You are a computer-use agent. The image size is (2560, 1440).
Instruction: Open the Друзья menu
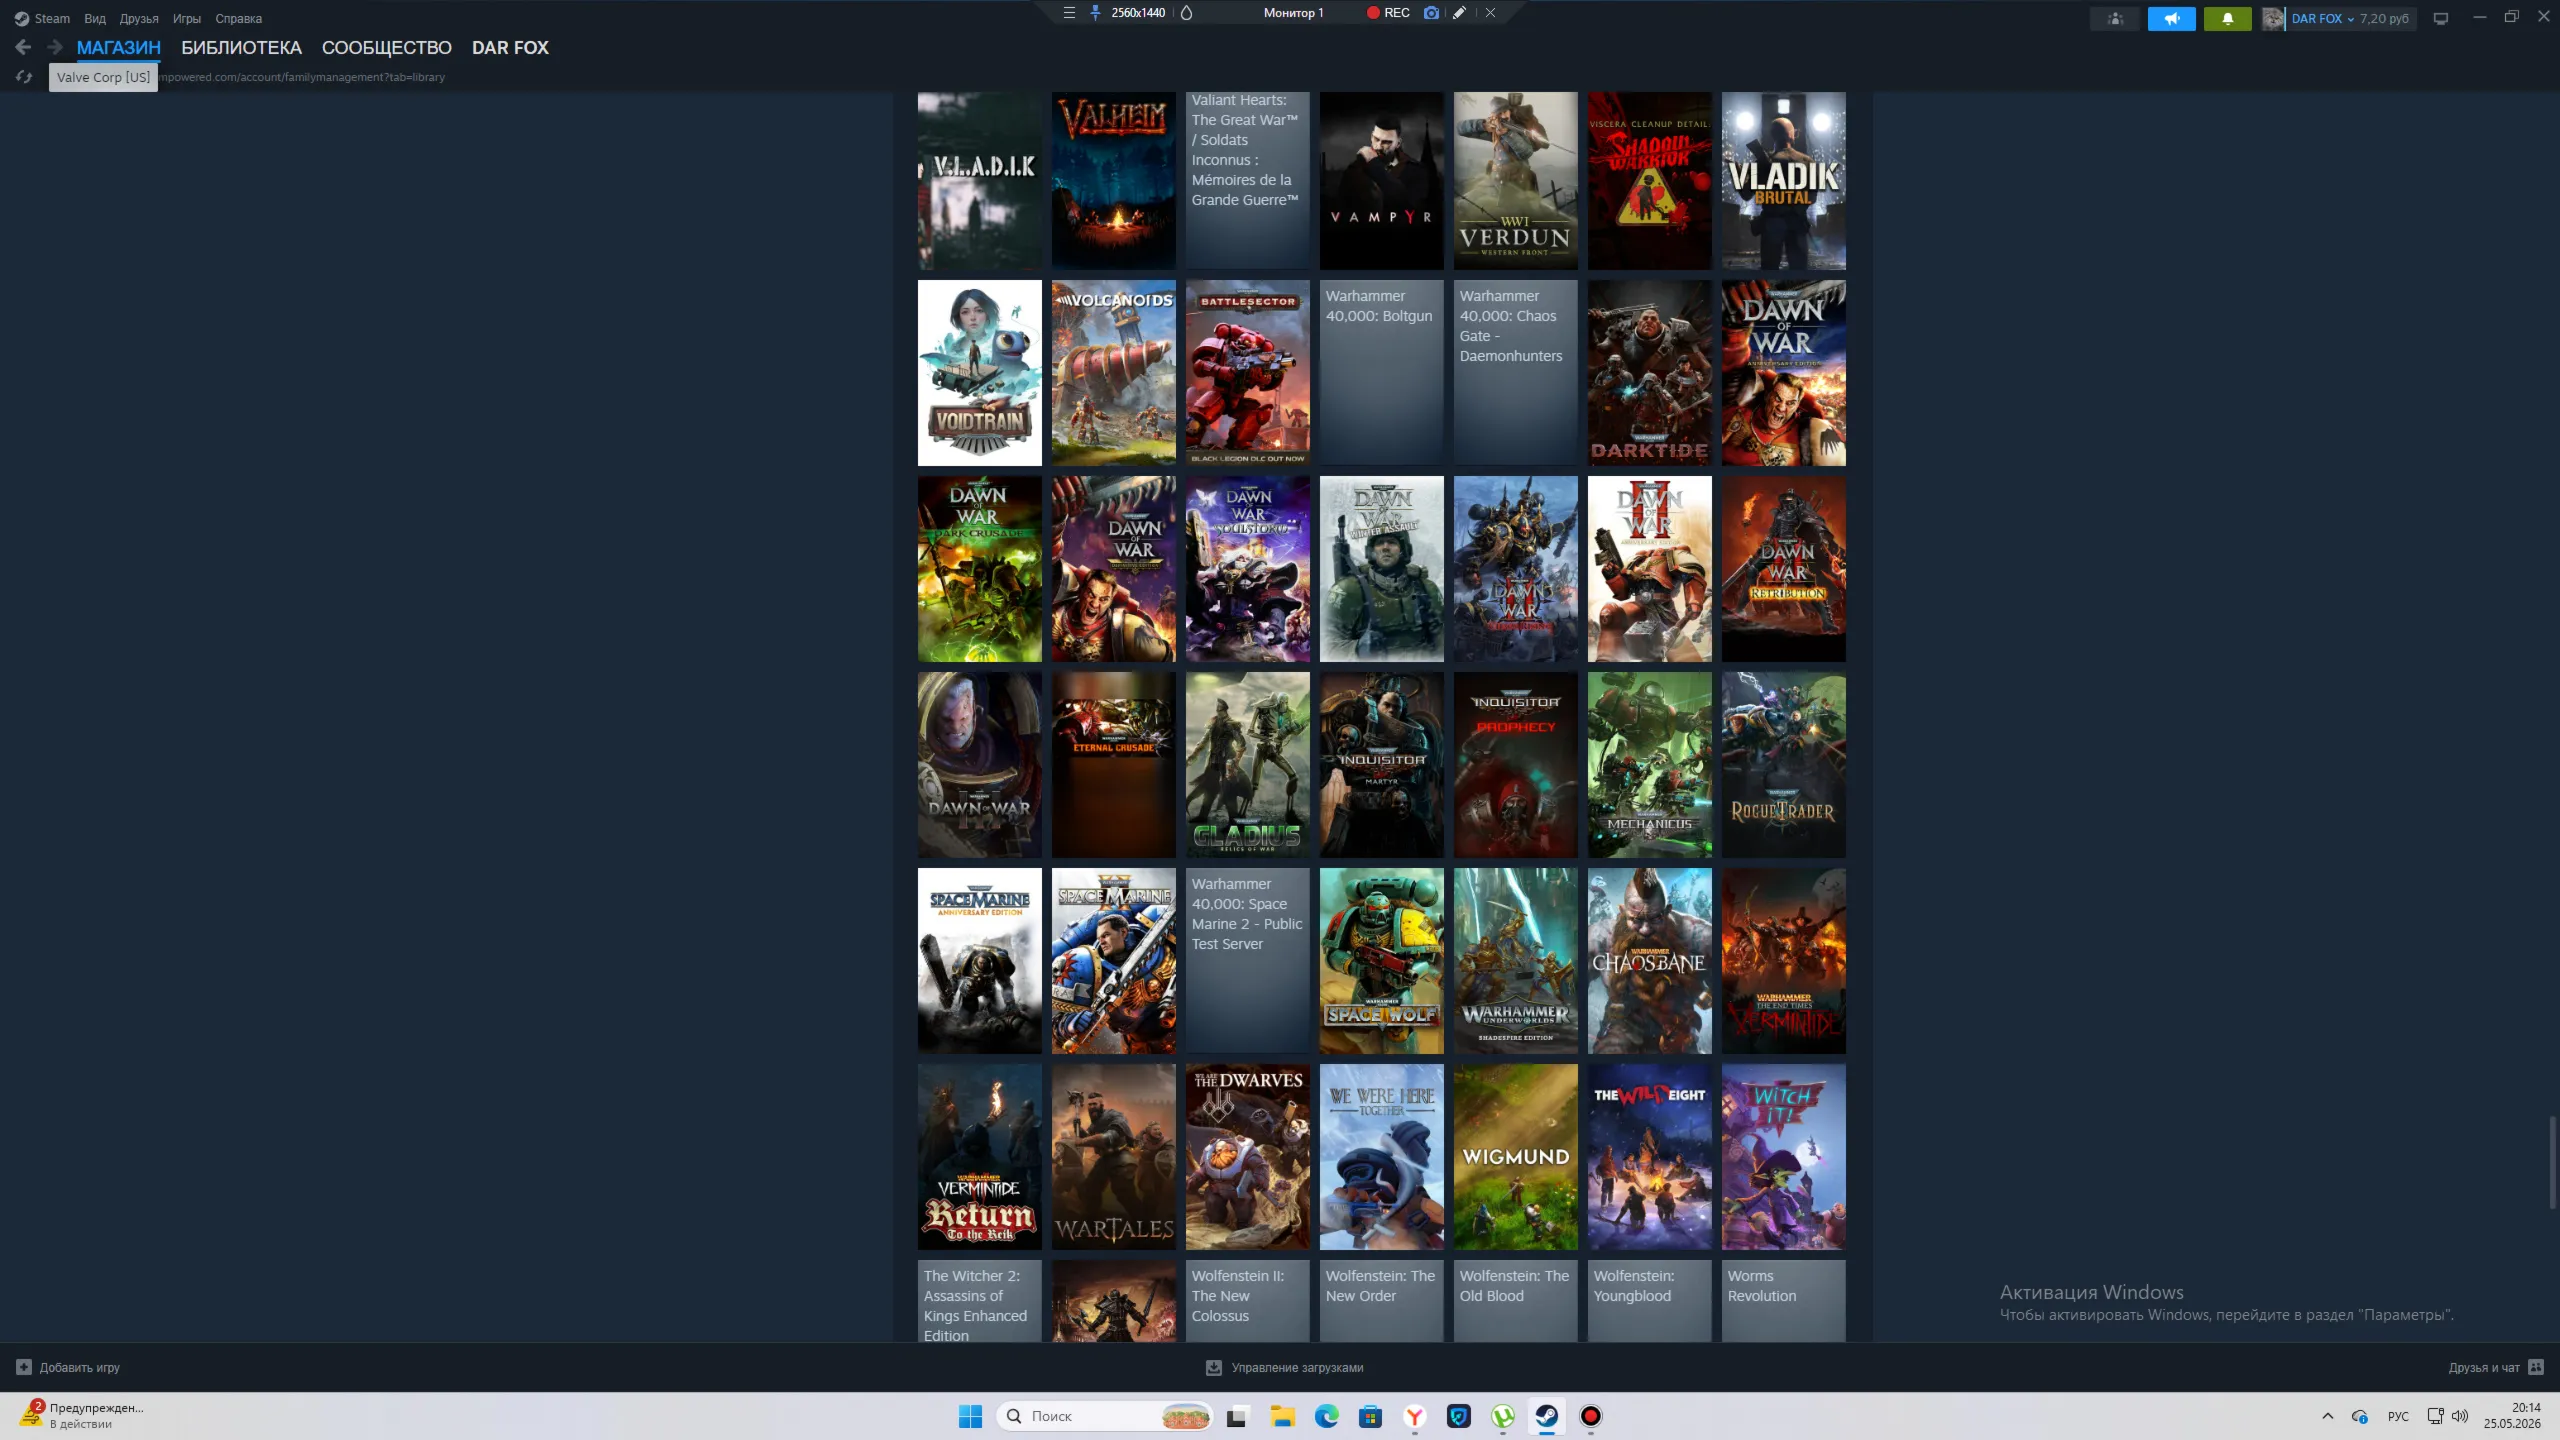[x=139, y=18]
